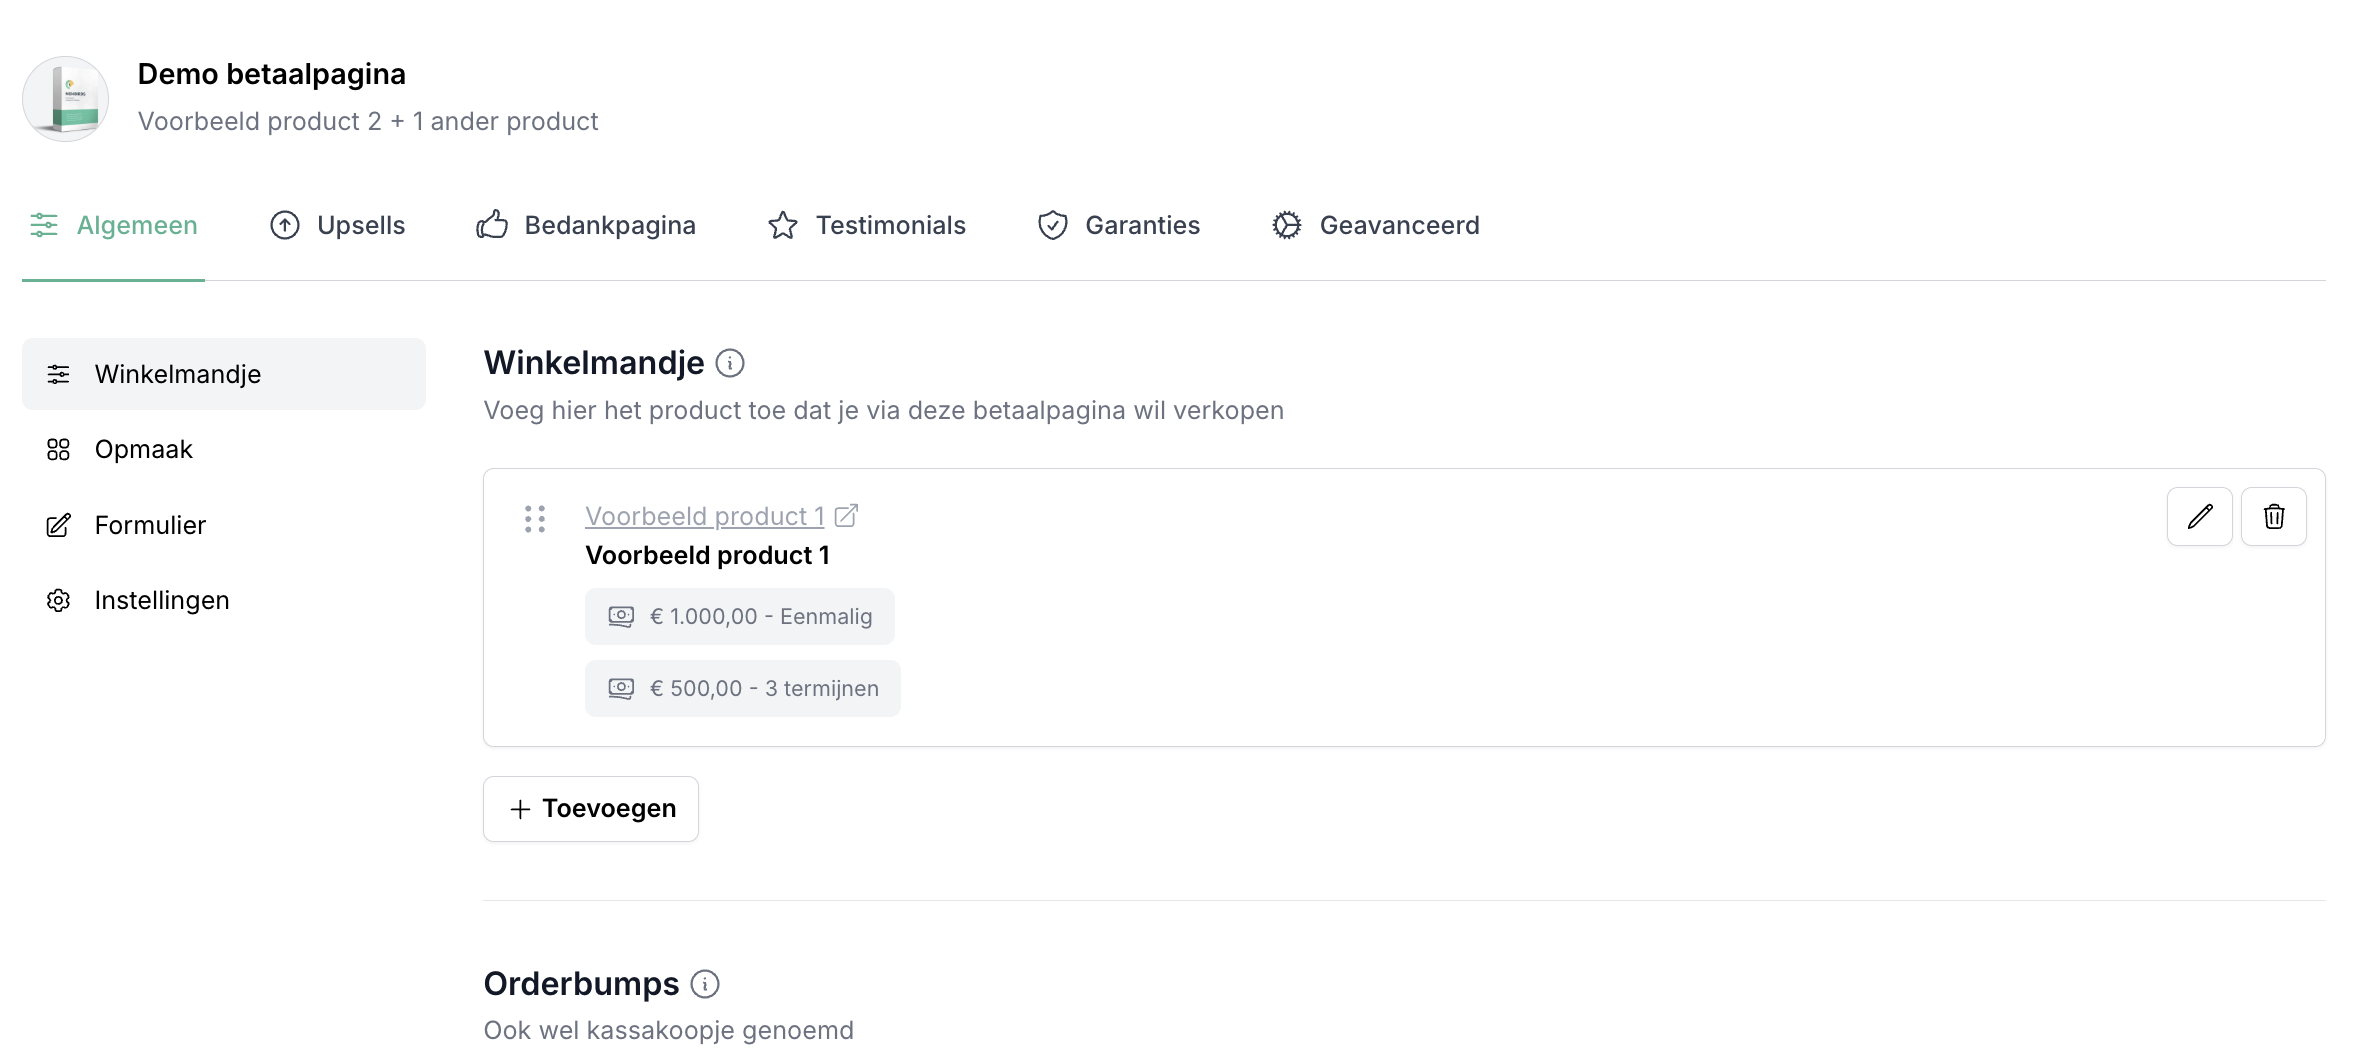Click the € 1.000,00 - Eenmalig price badge

[x=740, y=616]
